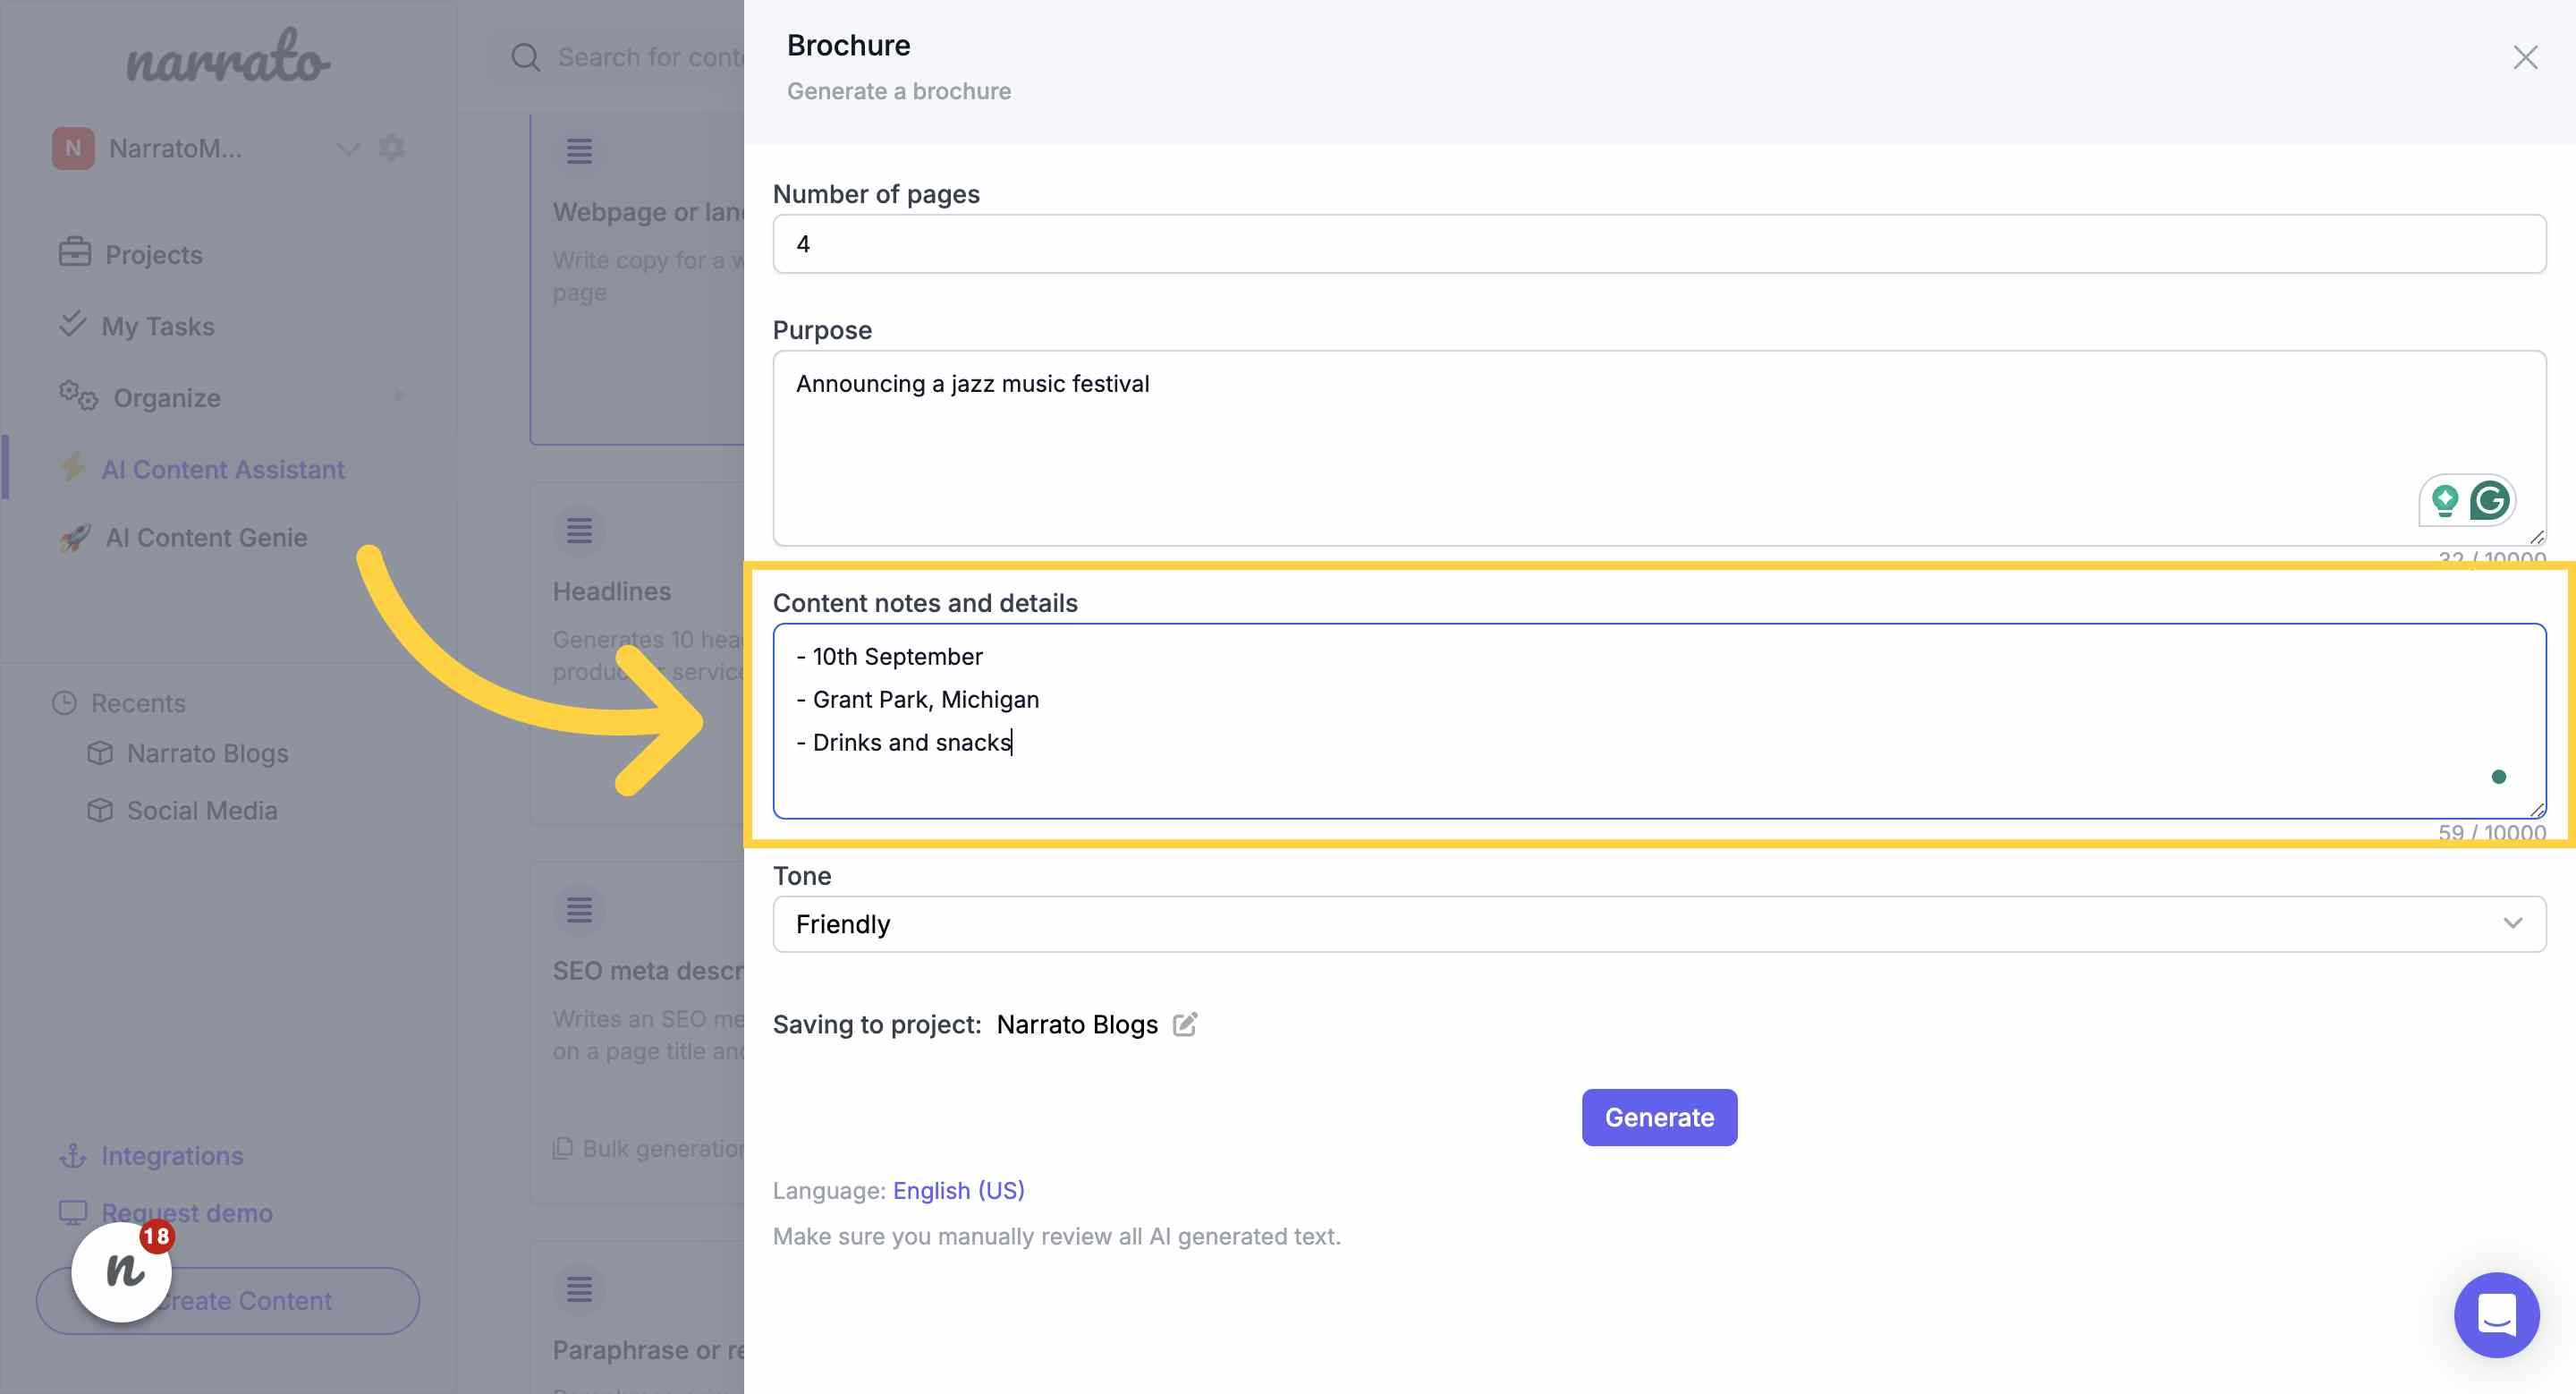This screenshot has width=2576, height=1394.
Task: Click the Search for content field
Action: 650,57
